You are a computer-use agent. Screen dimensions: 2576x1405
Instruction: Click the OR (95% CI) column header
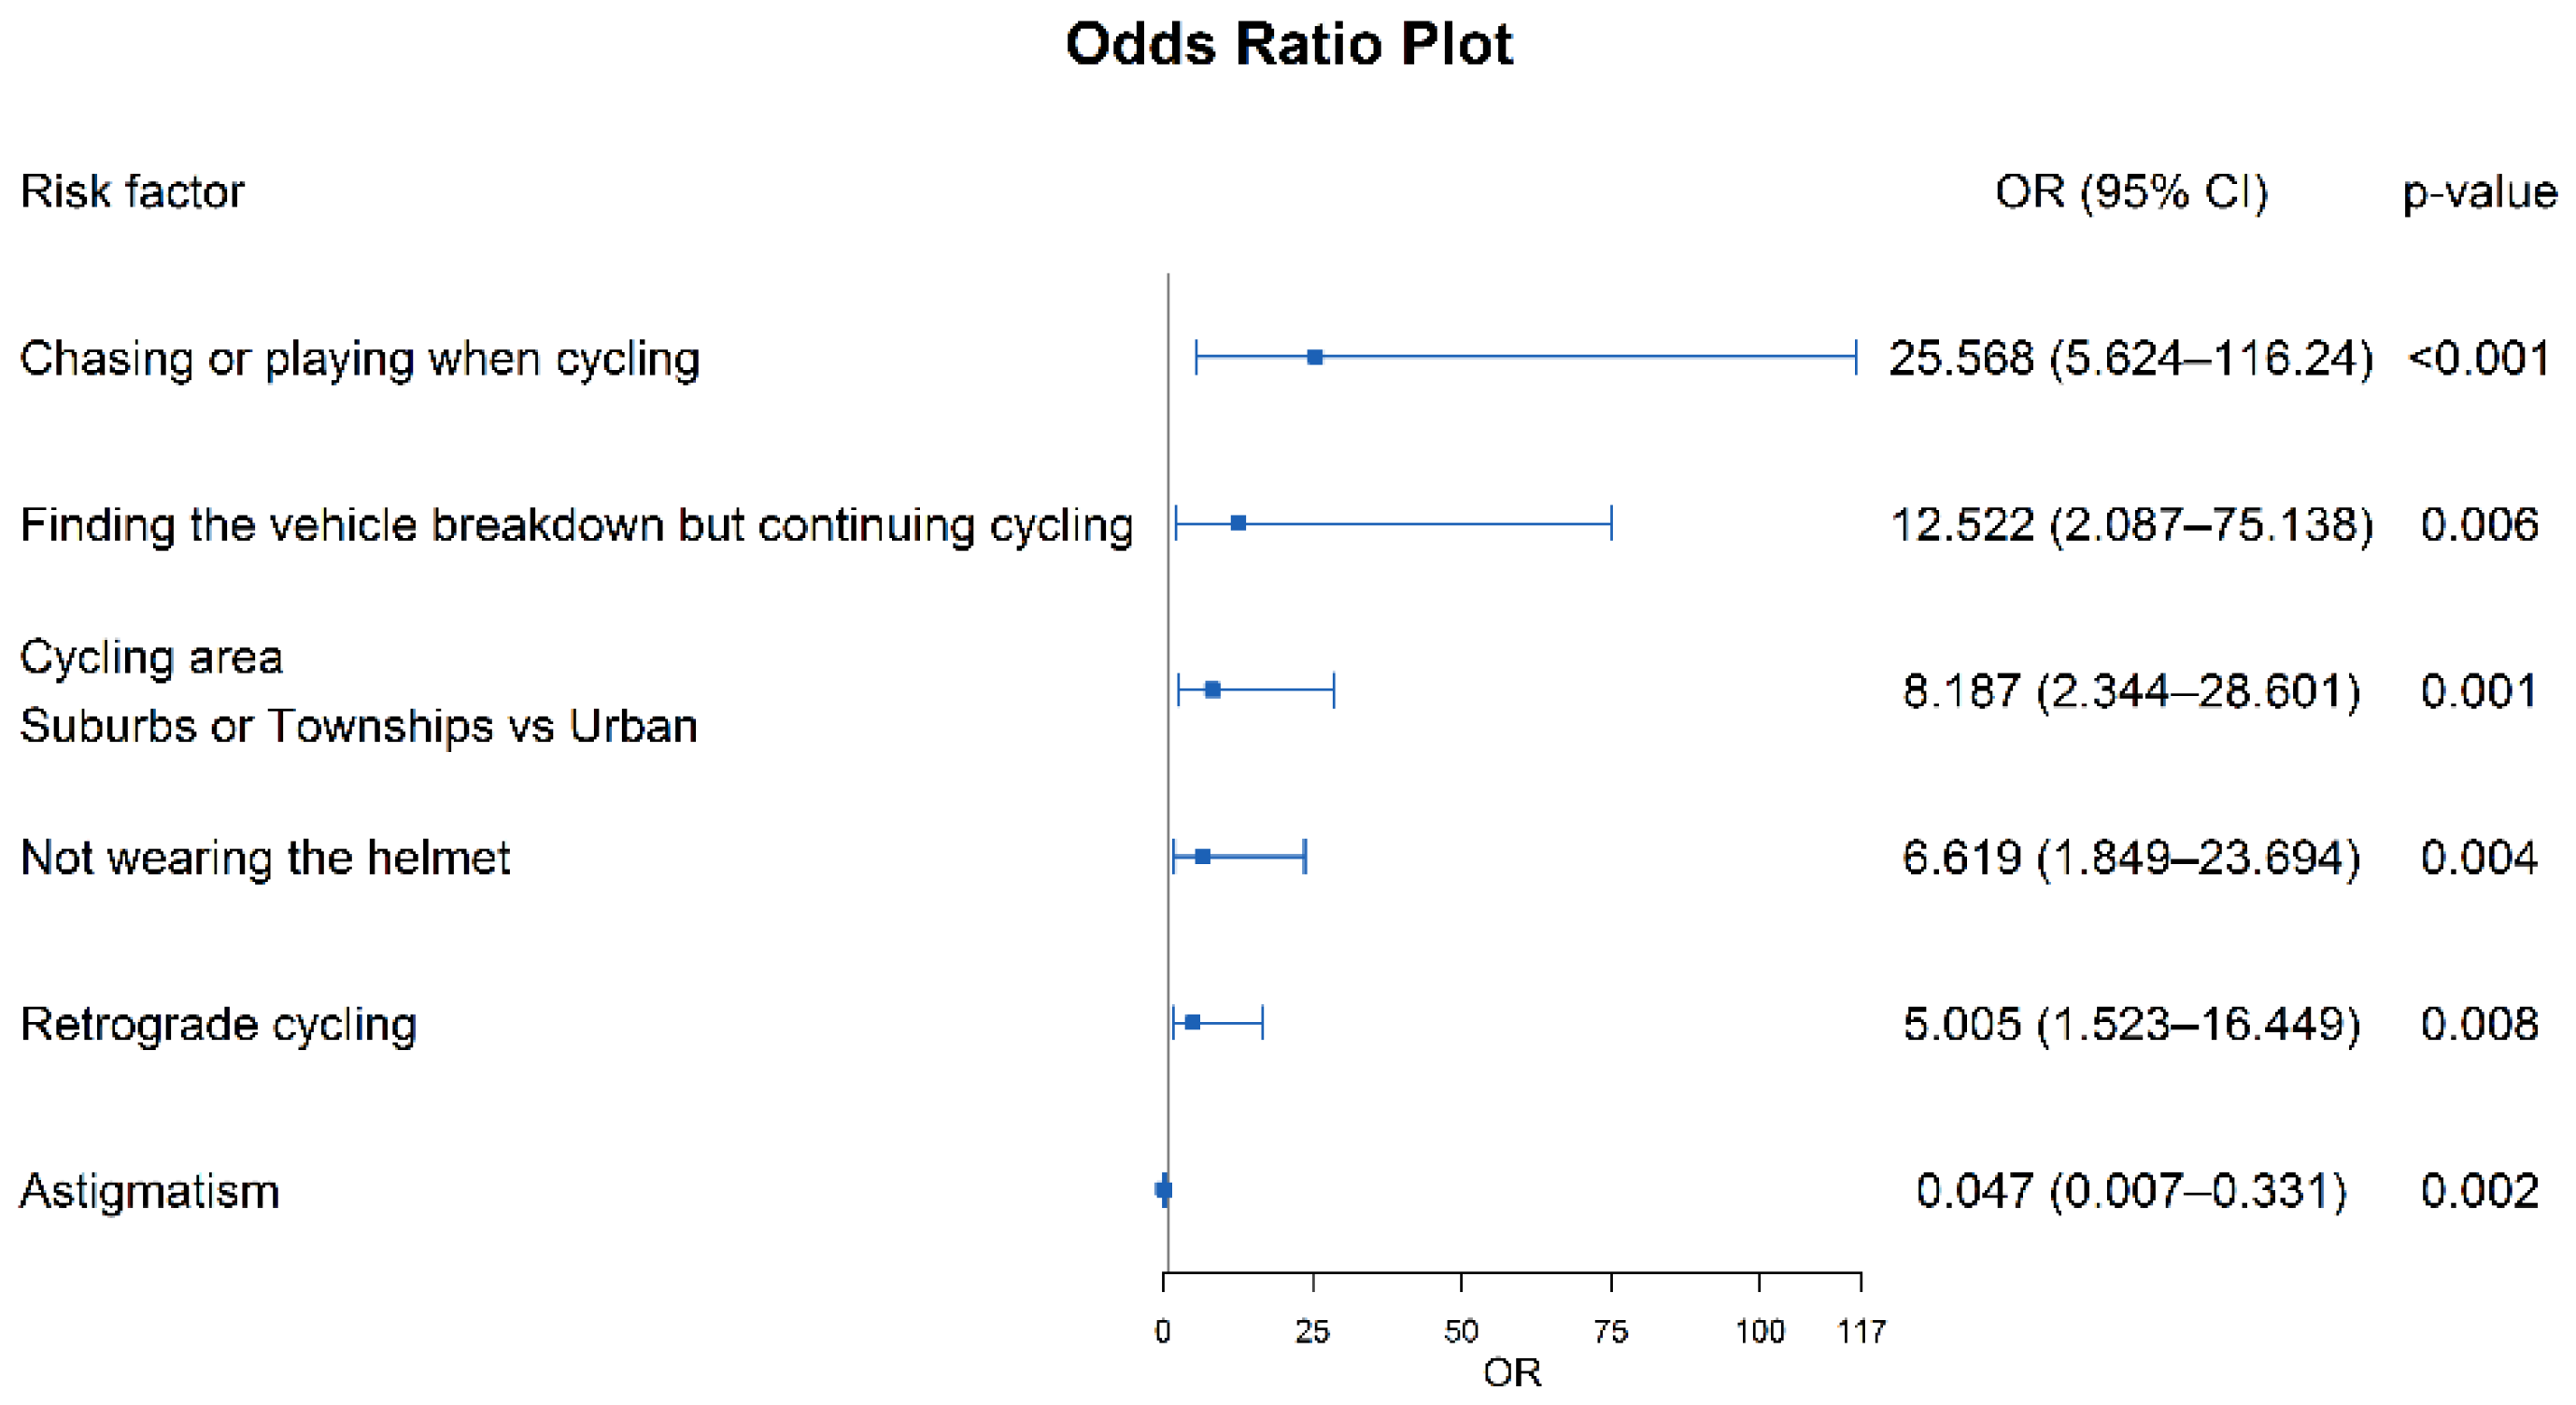tap(2131, 191)
